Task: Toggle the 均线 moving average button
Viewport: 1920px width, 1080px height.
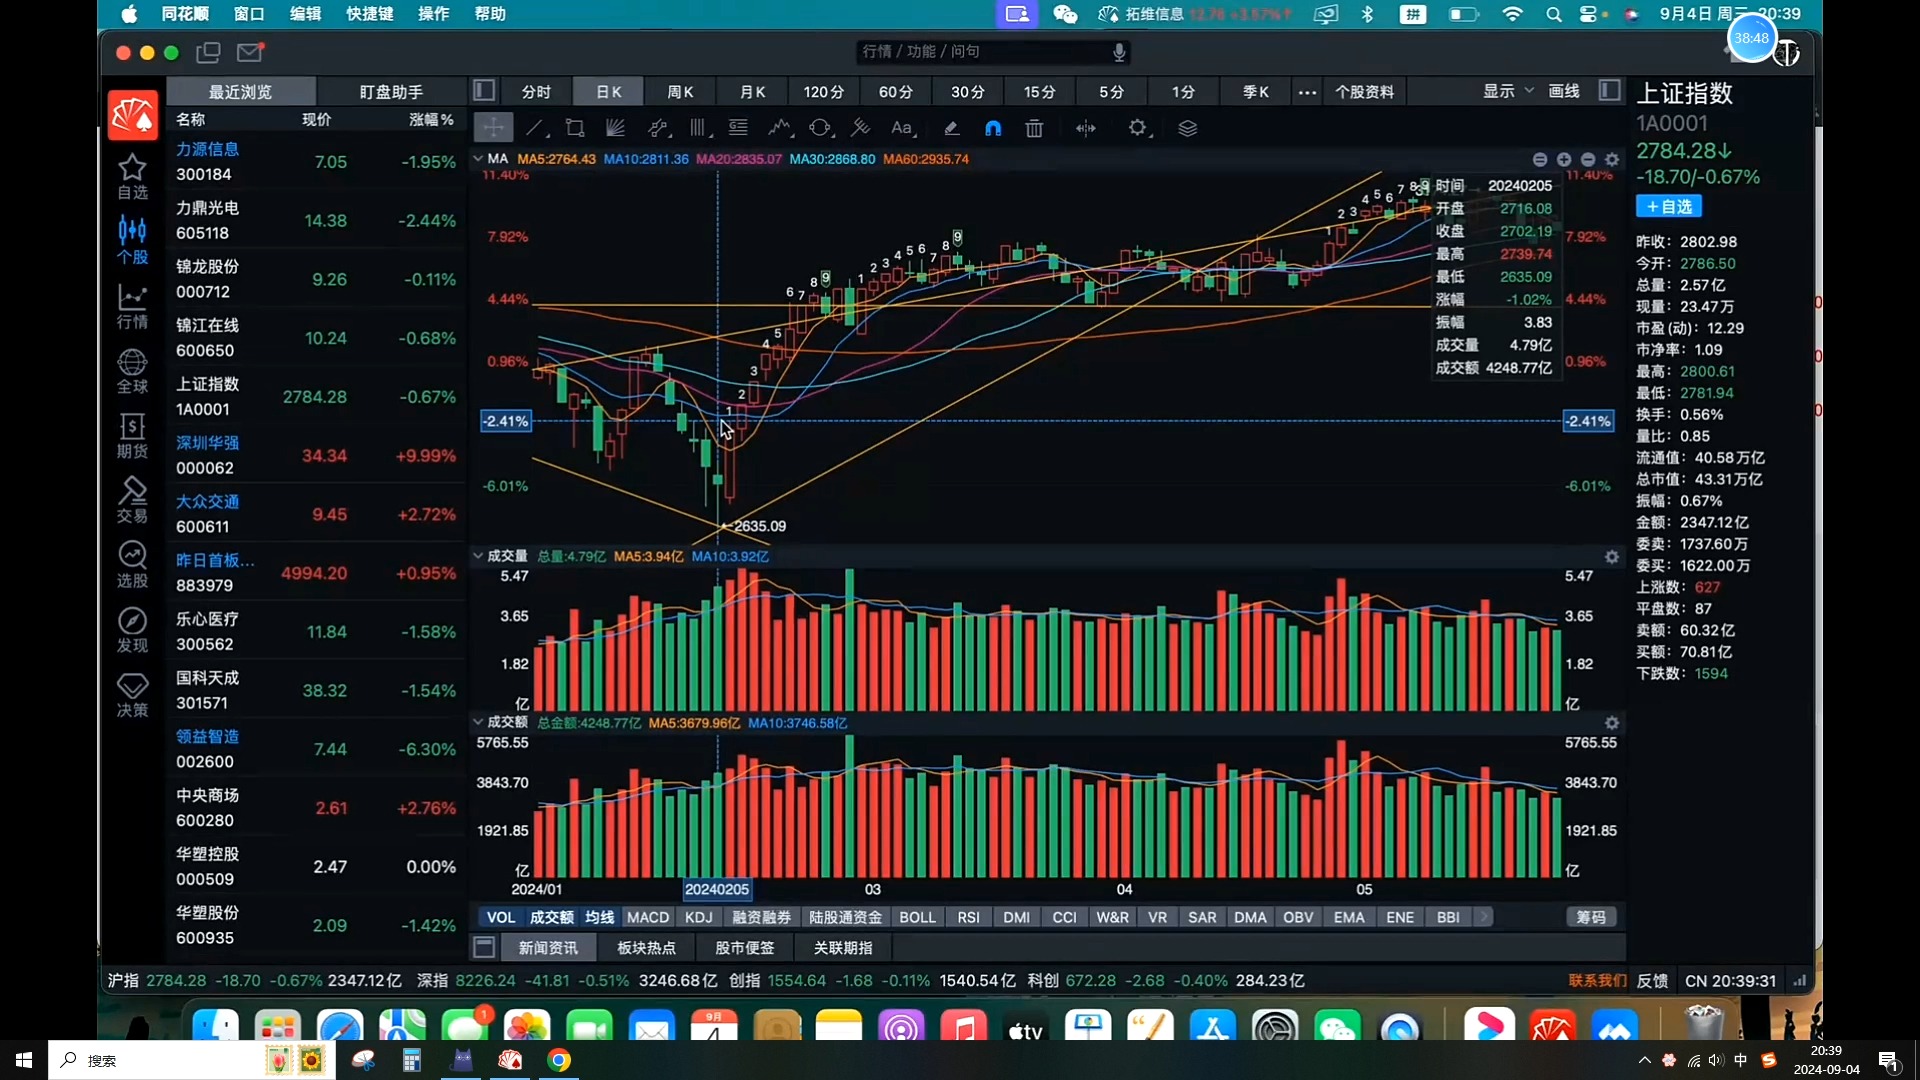Action: click(x=600, y=917)
